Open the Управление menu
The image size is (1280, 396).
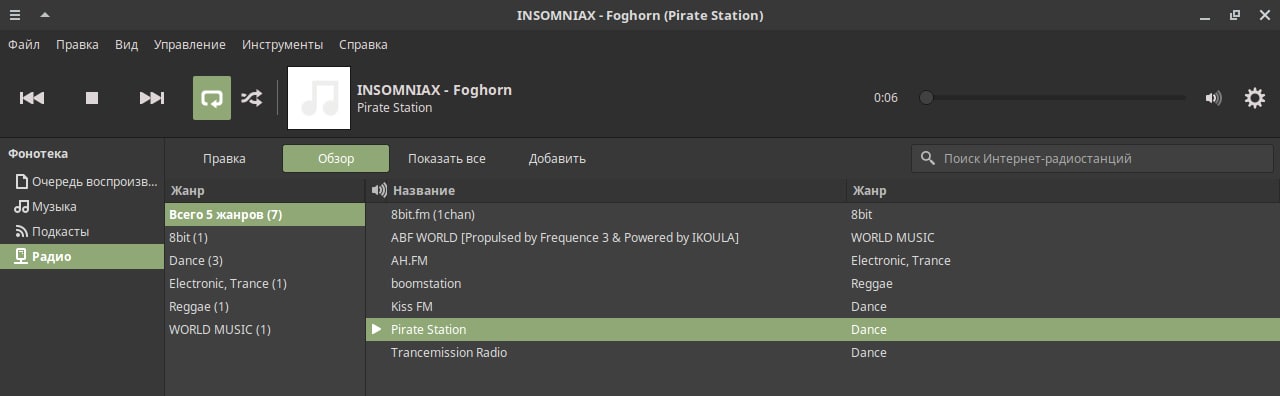tap(190, 45)
